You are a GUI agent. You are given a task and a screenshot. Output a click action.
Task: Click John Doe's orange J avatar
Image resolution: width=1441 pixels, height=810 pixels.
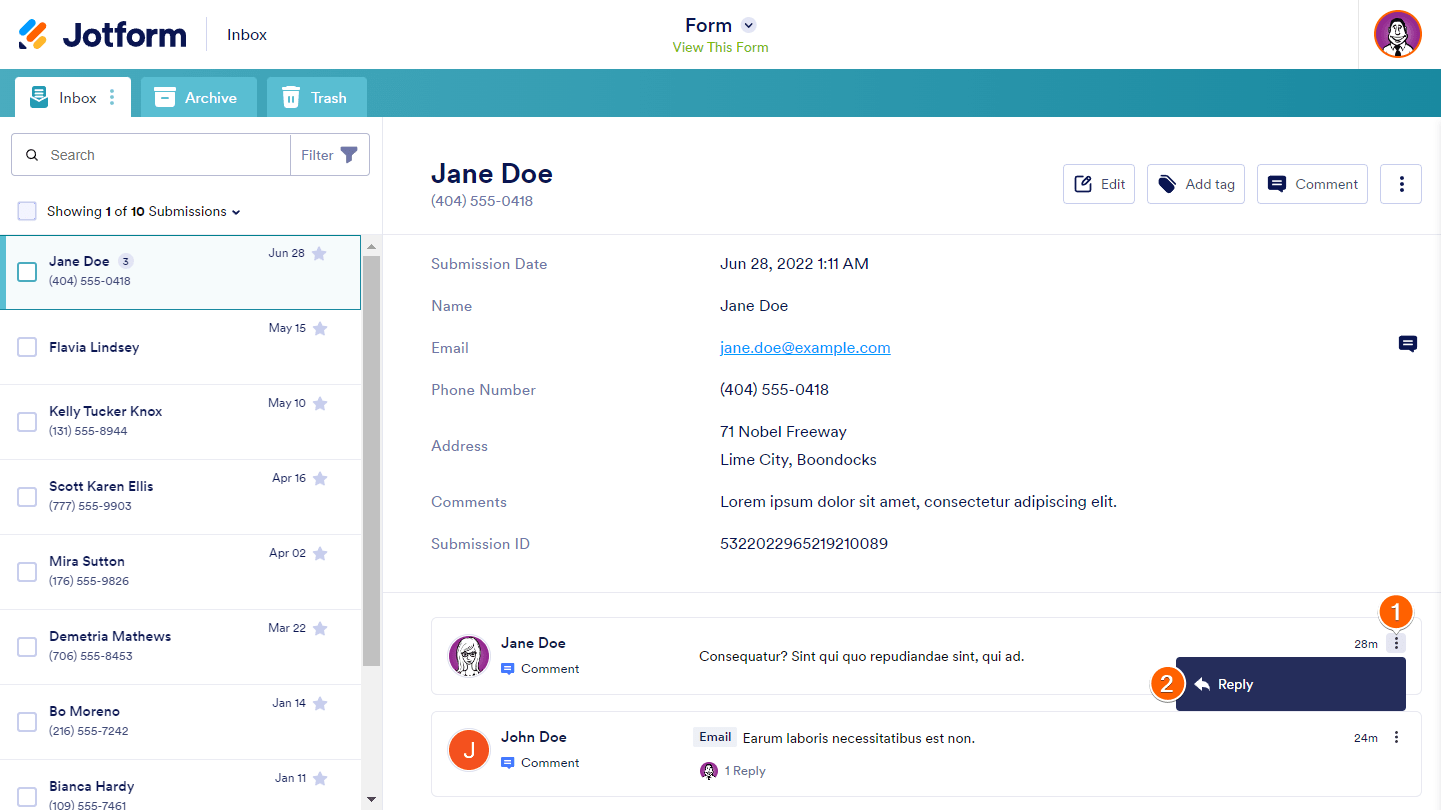pos(469,750)
